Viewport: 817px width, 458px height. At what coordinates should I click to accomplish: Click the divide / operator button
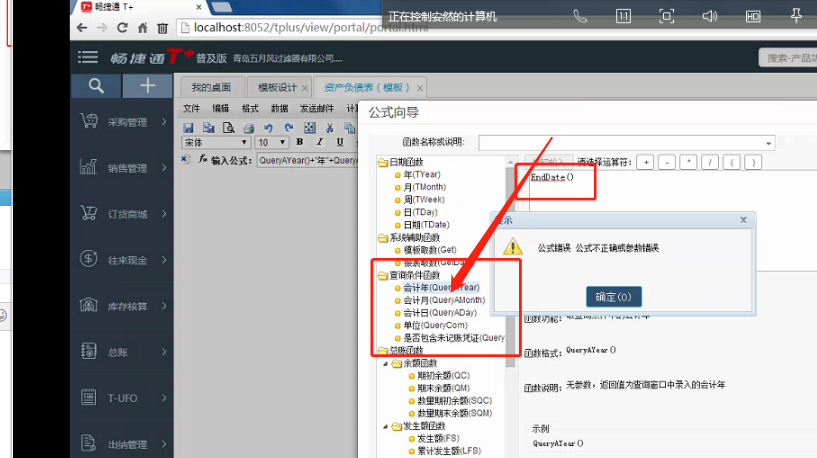tap(710, 163)
